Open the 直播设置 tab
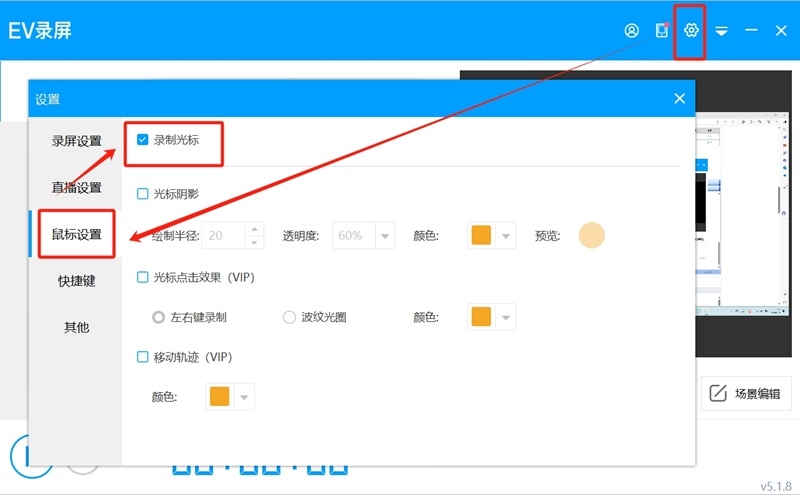 (x=77, y=187)
